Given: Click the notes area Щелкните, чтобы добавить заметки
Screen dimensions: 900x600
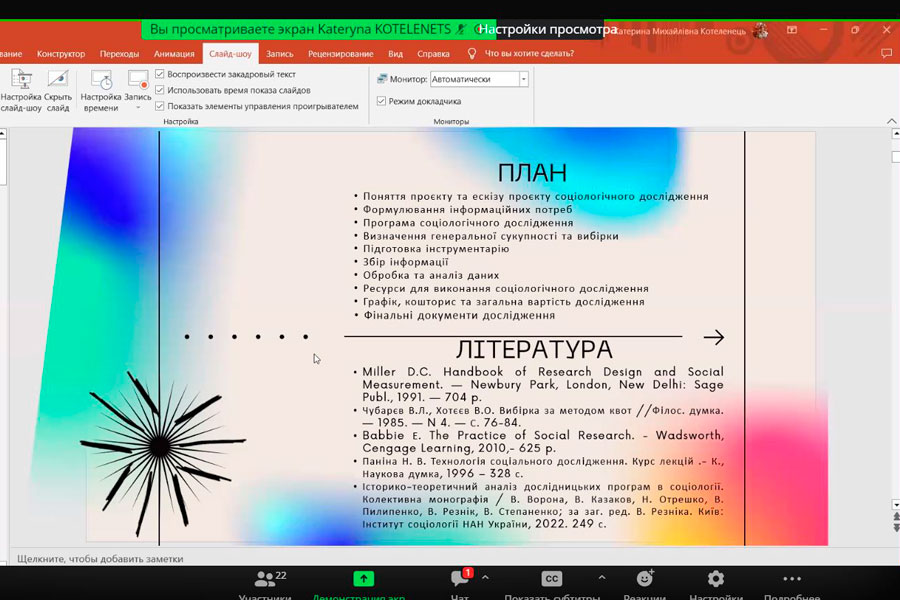Looking at the screenshot, I should [x=100, y=559].
